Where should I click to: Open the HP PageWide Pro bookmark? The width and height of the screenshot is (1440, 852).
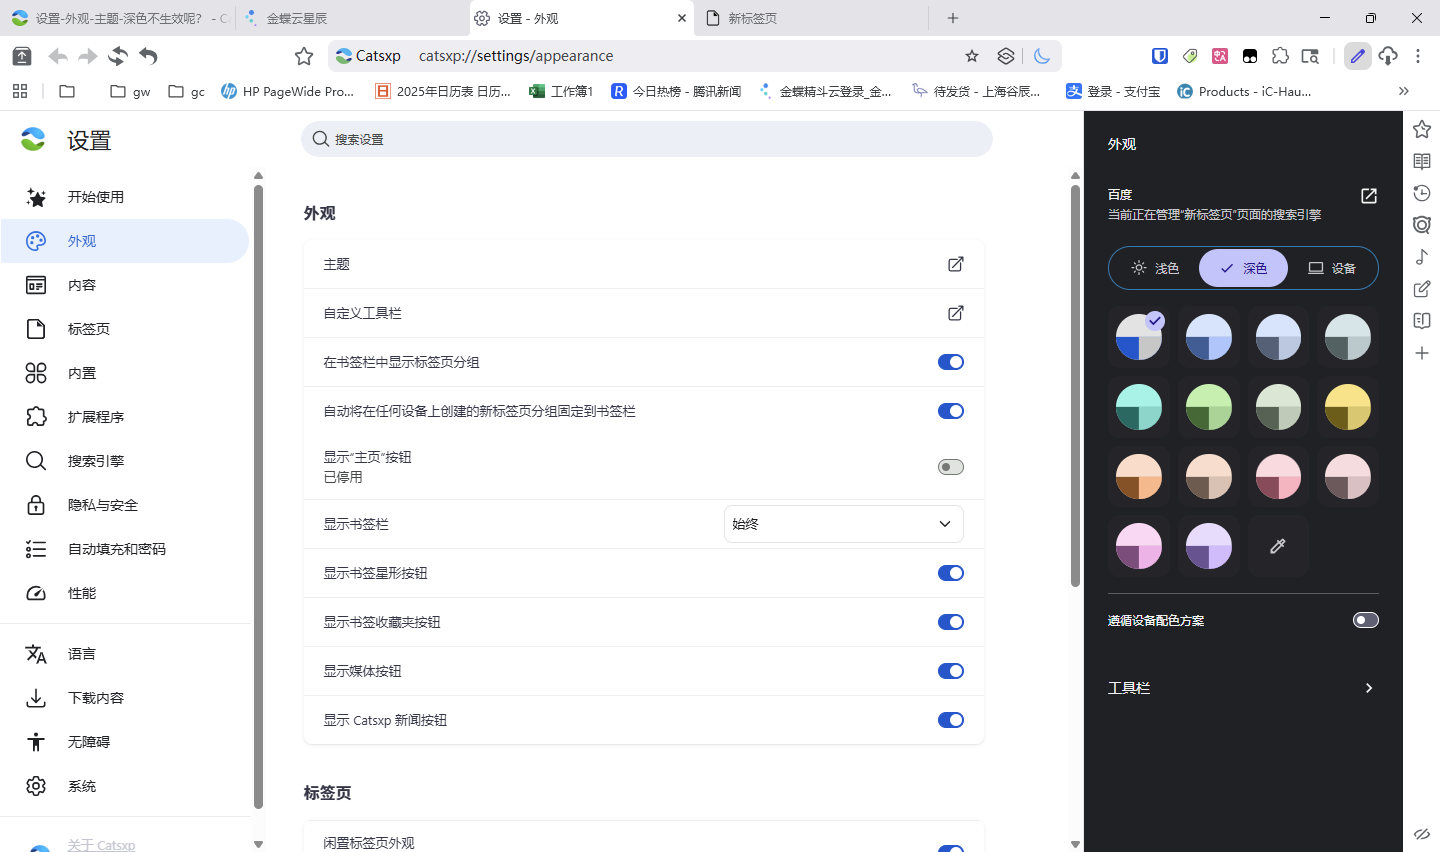(x=288, y=91)
